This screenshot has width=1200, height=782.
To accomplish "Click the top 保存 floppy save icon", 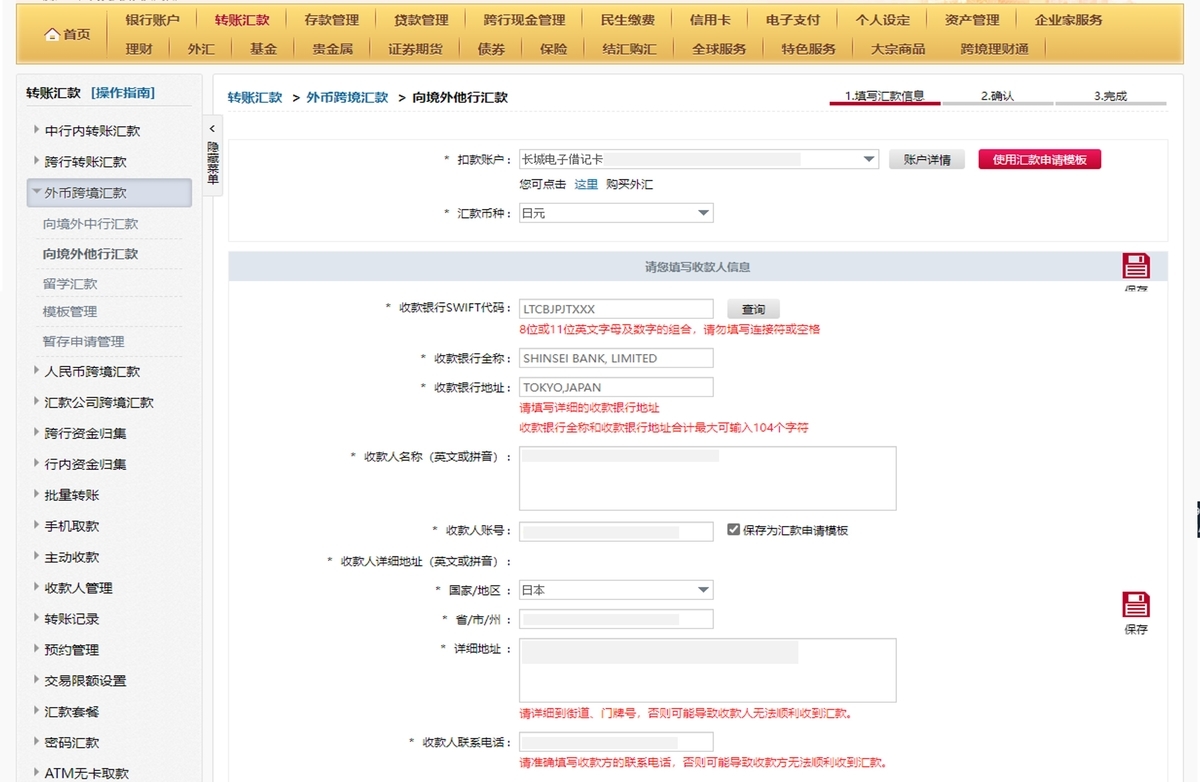I will pos(1135,264).
